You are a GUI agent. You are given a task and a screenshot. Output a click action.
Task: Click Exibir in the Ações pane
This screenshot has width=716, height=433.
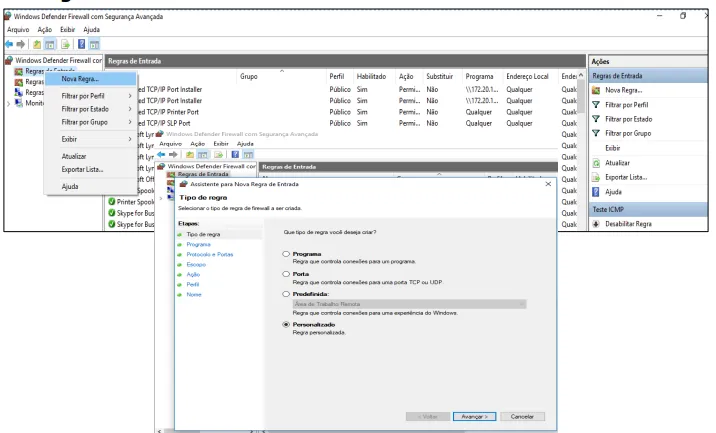coord(613,148)
